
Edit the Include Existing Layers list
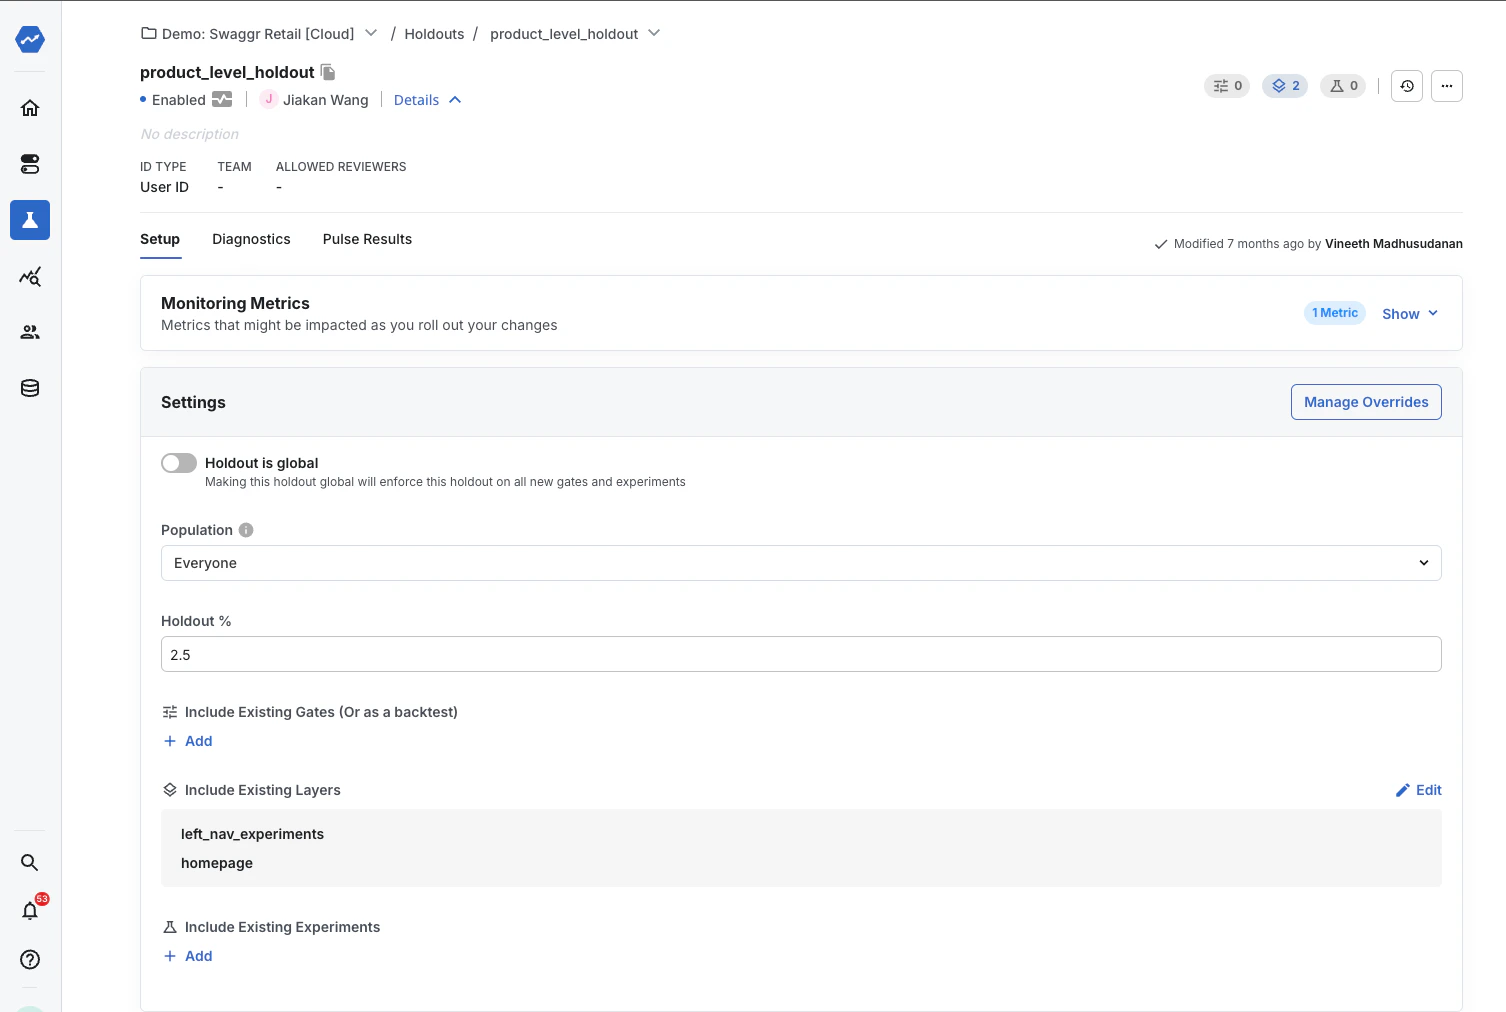(x=1418, y=790)
